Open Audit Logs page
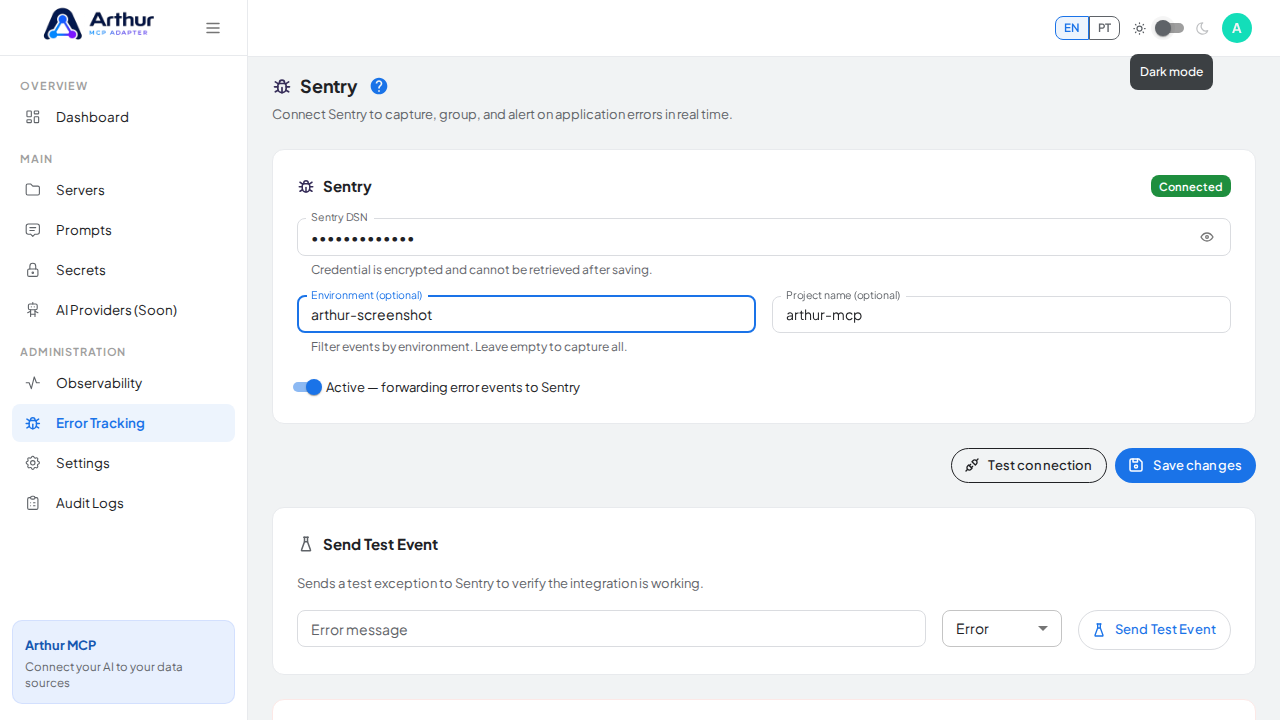 [123, 503]
